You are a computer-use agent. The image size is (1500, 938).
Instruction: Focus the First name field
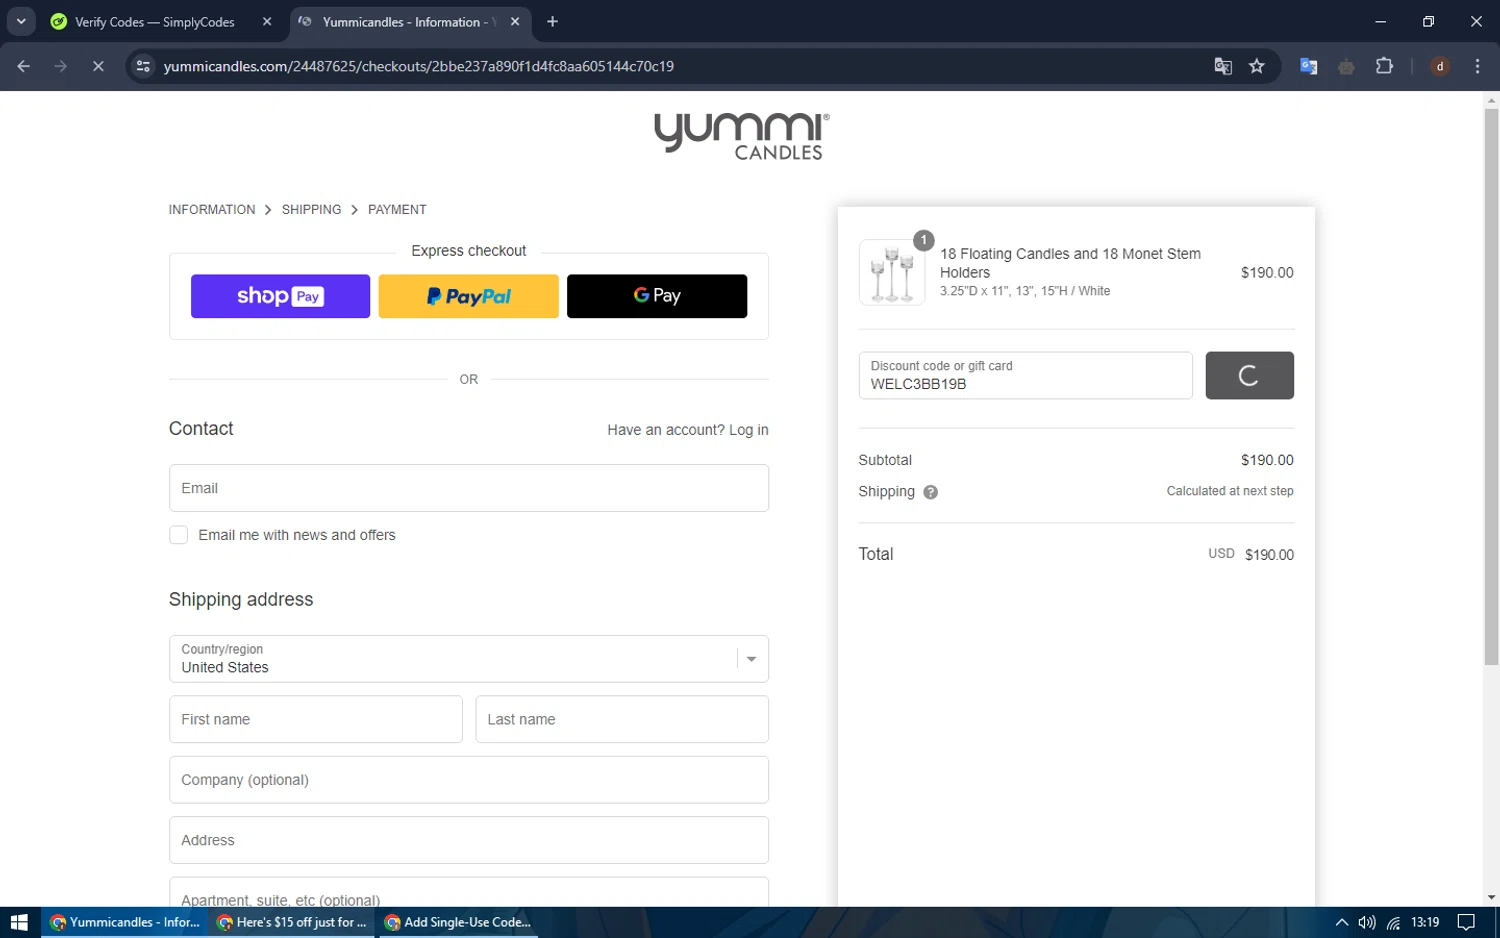[x=315, y=719]
